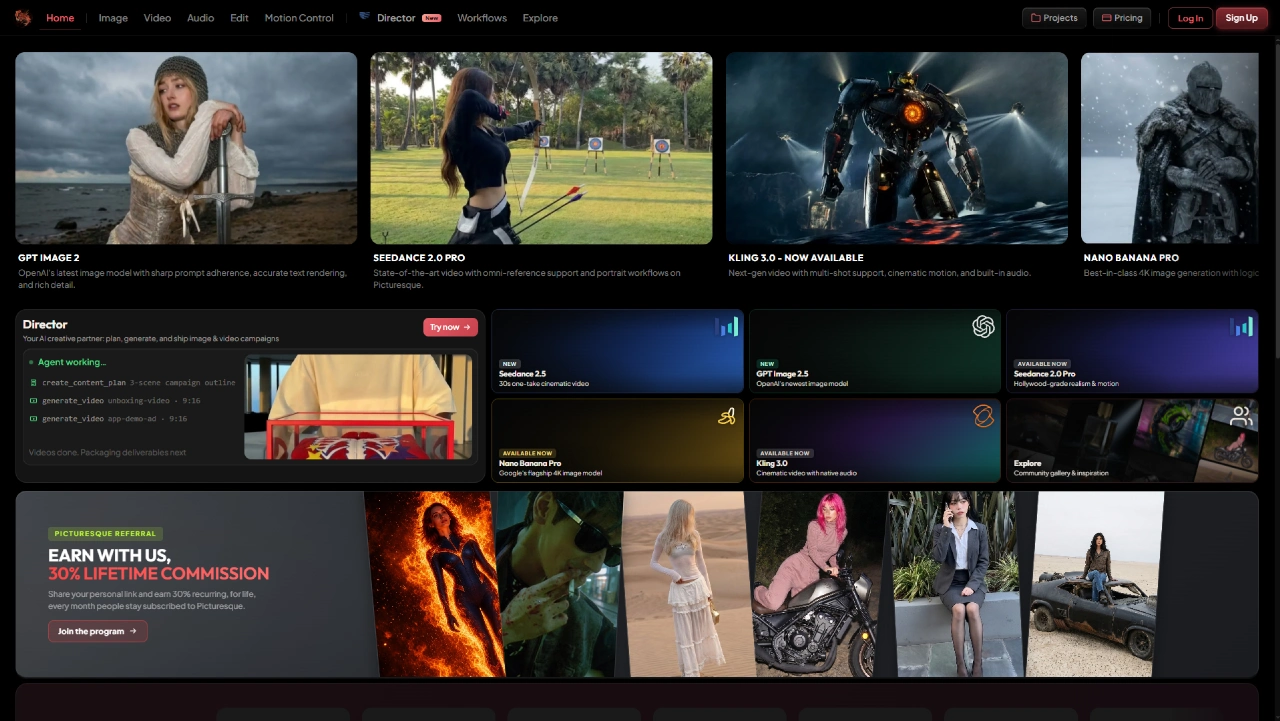Open the Director page from the nav
Viewport: 1280px width, 721px height.
396,18
